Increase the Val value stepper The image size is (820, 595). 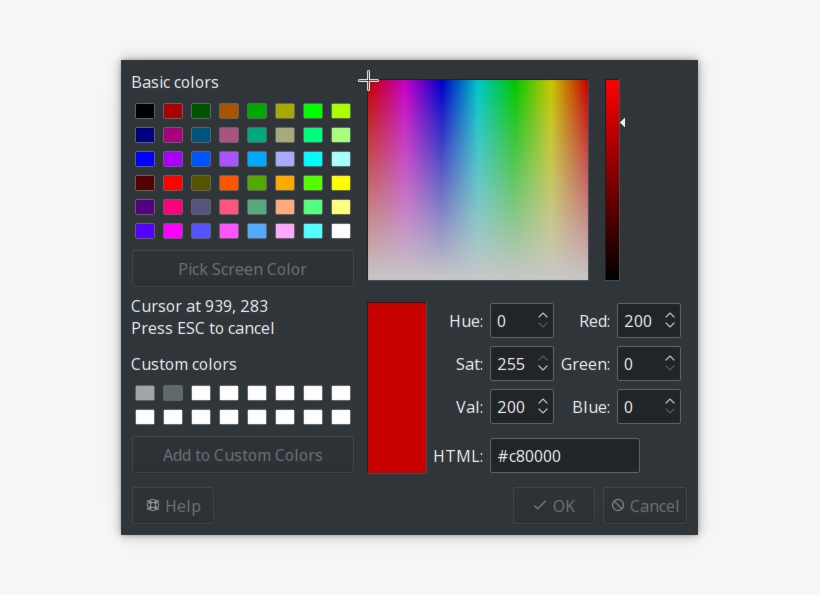(x=543, y=400)
